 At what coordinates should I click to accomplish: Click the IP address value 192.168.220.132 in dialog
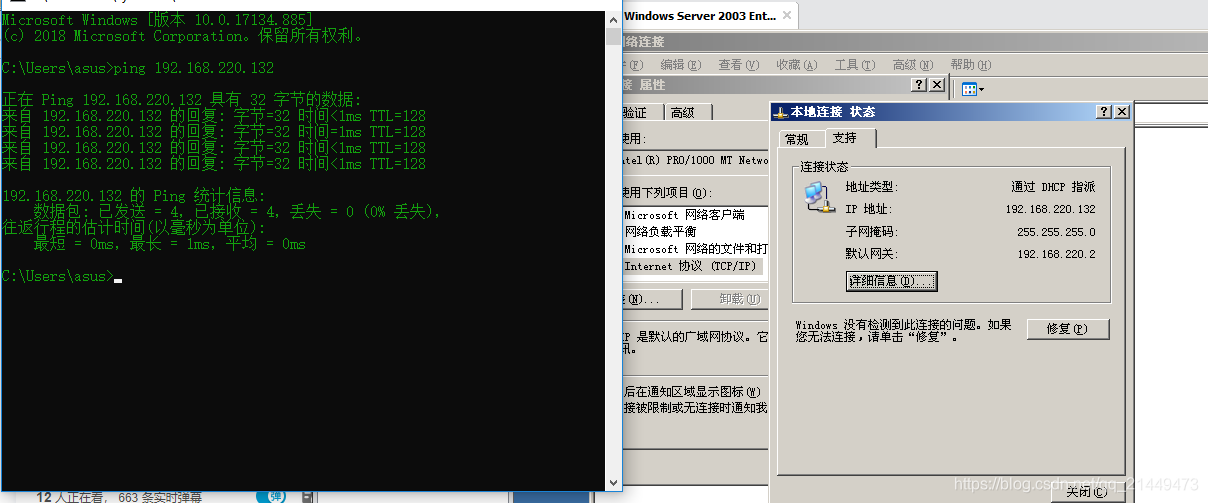tap(1050, 210)
